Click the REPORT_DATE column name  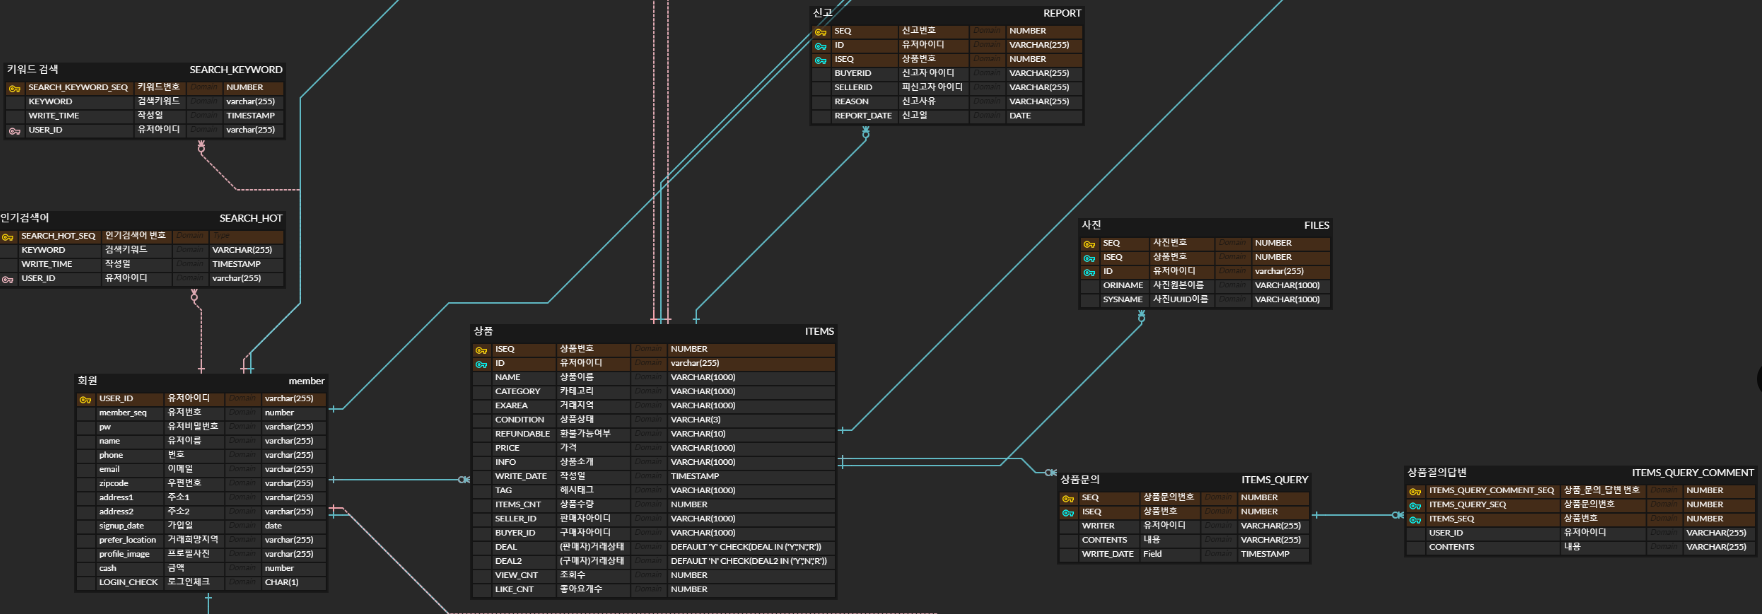tap(863, 115)
